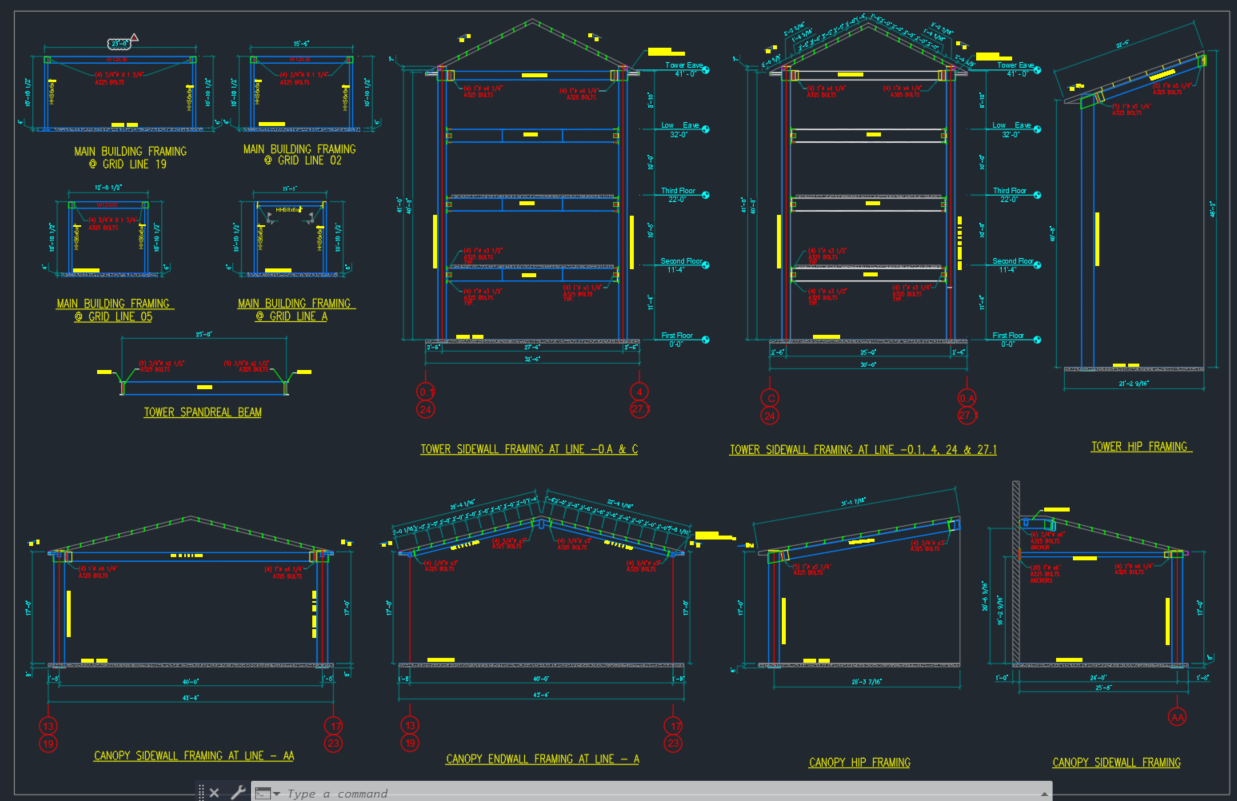Click the CANOPY HIP FRAMING title text

pyautogui.click(x=859, y=763)
